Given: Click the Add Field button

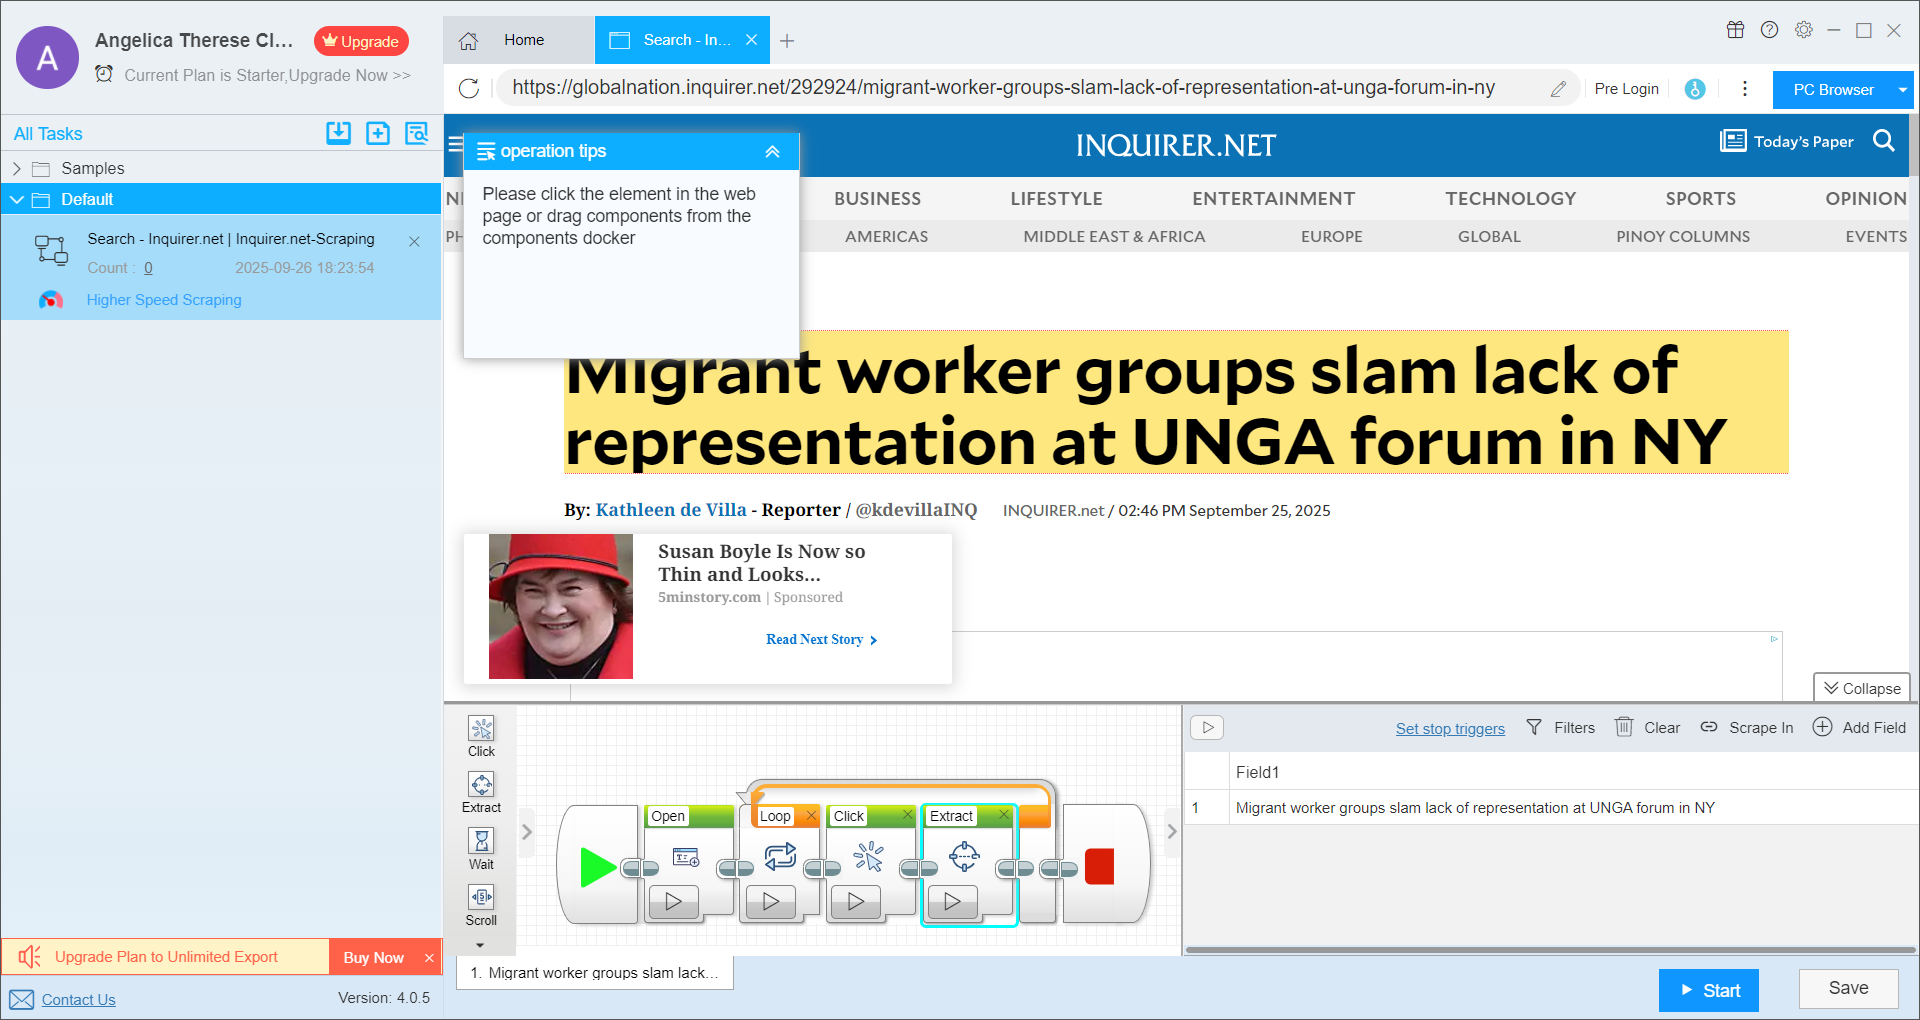Looking at the screenshot, I should click(1860, 728).
